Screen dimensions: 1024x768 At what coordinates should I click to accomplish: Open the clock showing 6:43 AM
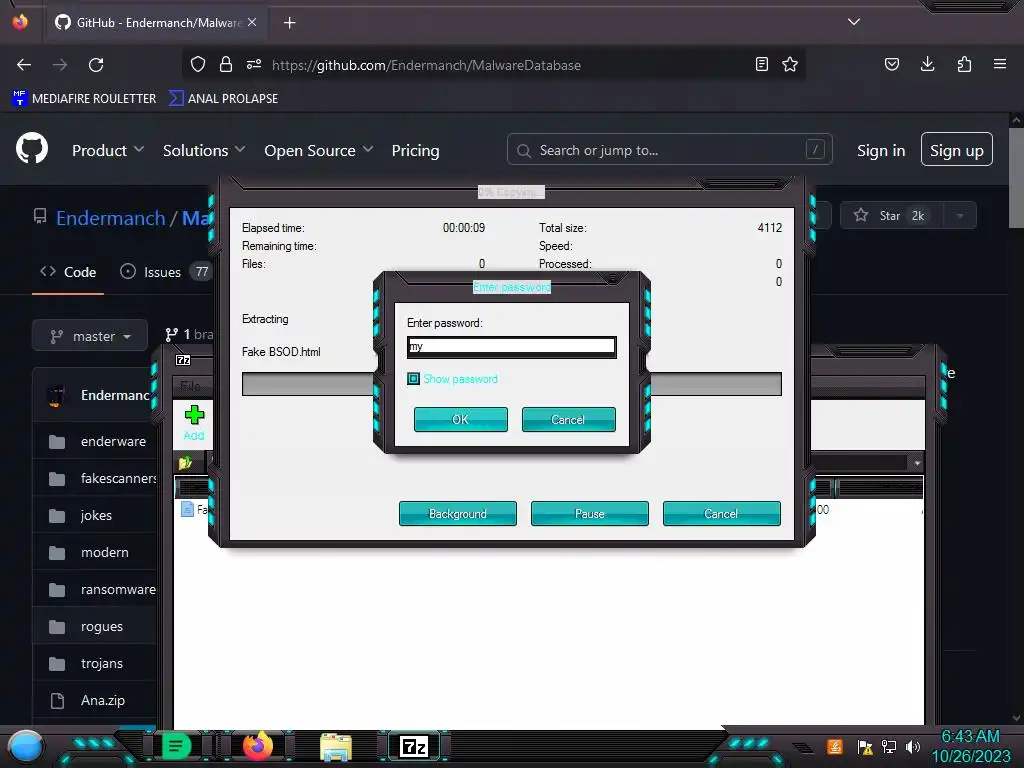click(970, 746)
